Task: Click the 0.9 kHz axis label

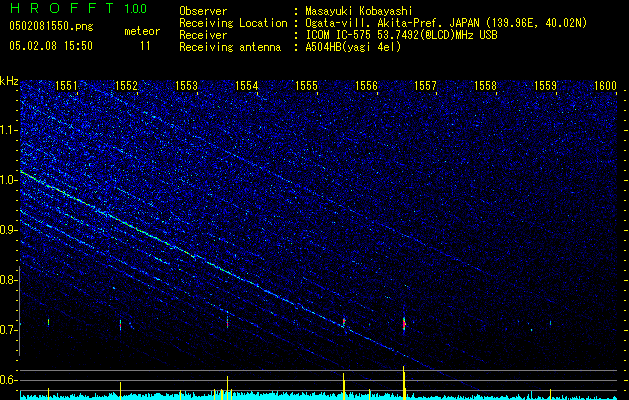Action: 8,230
